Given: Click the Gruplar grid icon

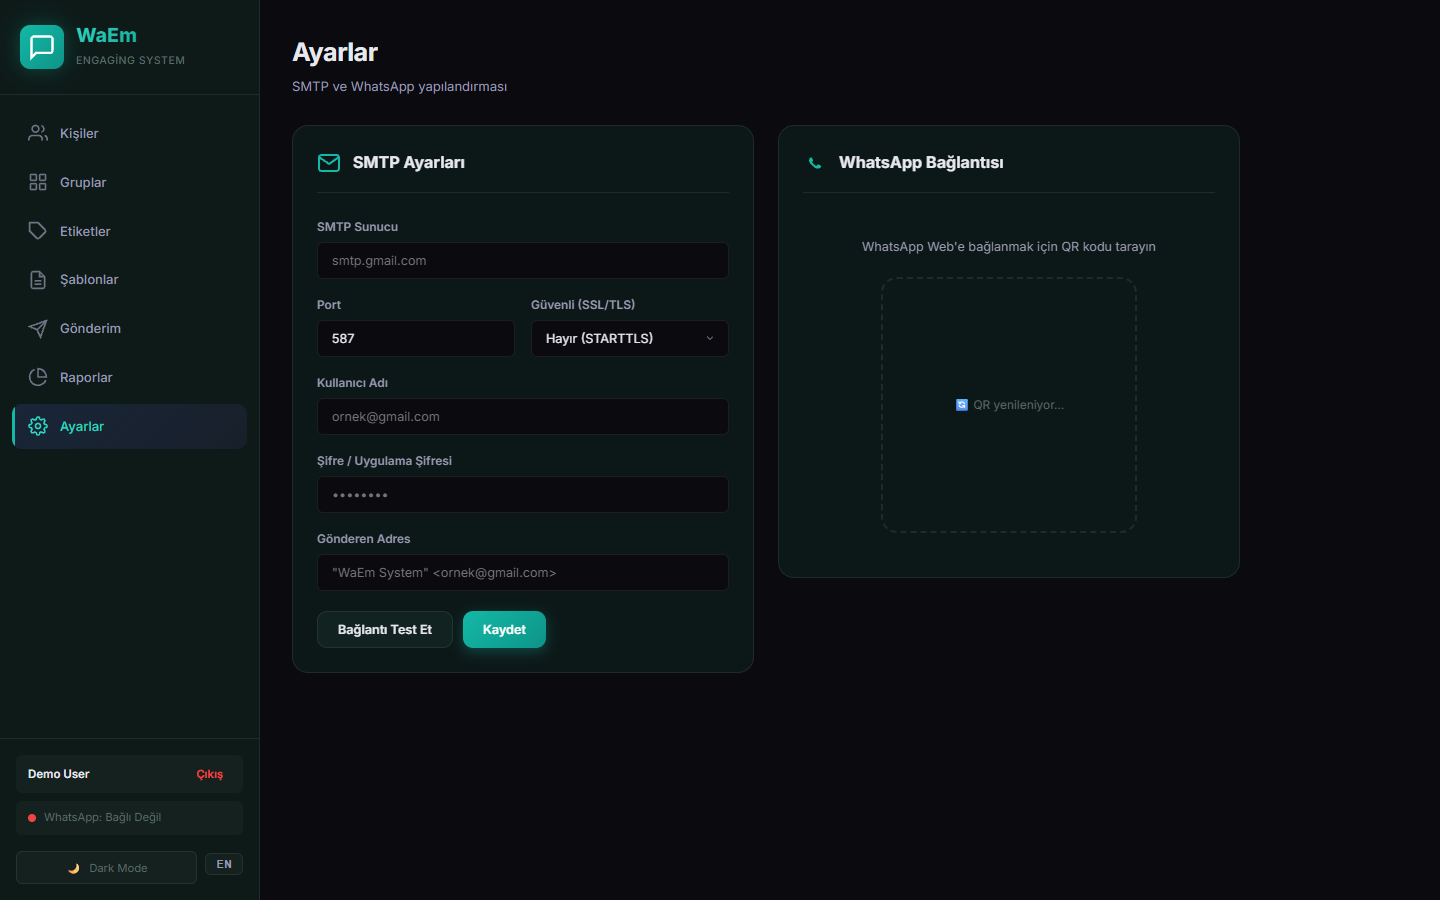Looking at the screenshot, I should coord(38,182).
